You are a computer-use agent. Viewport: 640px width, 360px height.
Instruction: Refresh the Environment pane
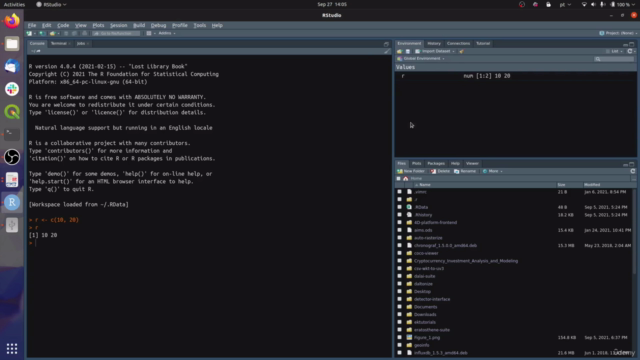[630, 51]
